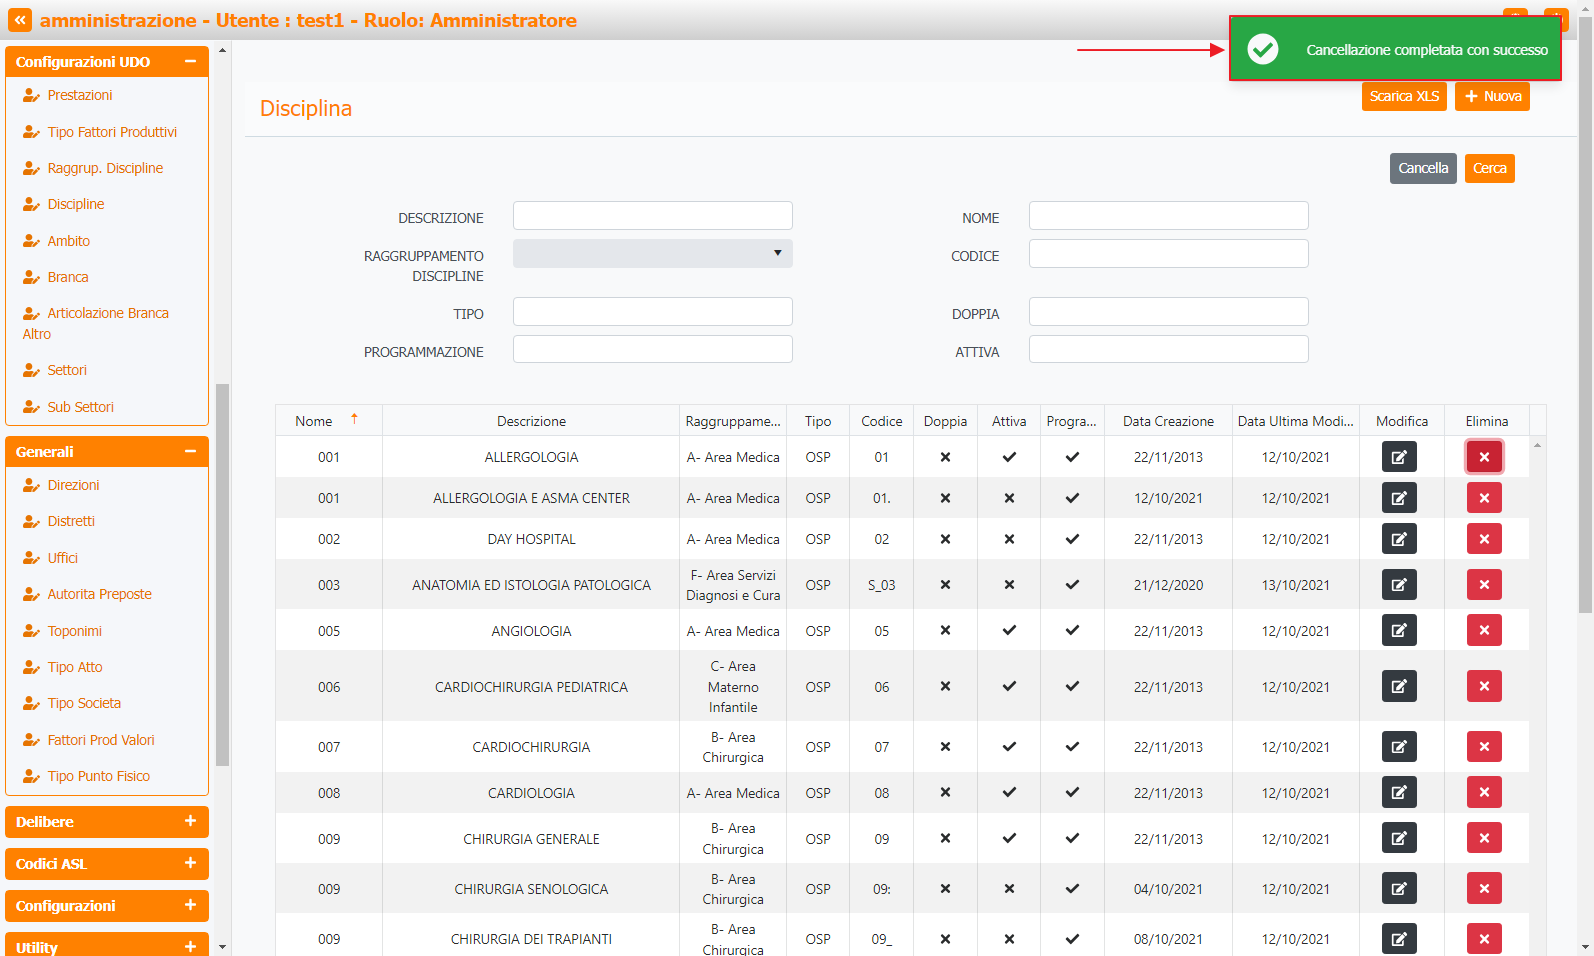This screenshot has height=956, width=1594.
Task: Go to Tipo Atto menu item
Action: [x=75, y=667]
